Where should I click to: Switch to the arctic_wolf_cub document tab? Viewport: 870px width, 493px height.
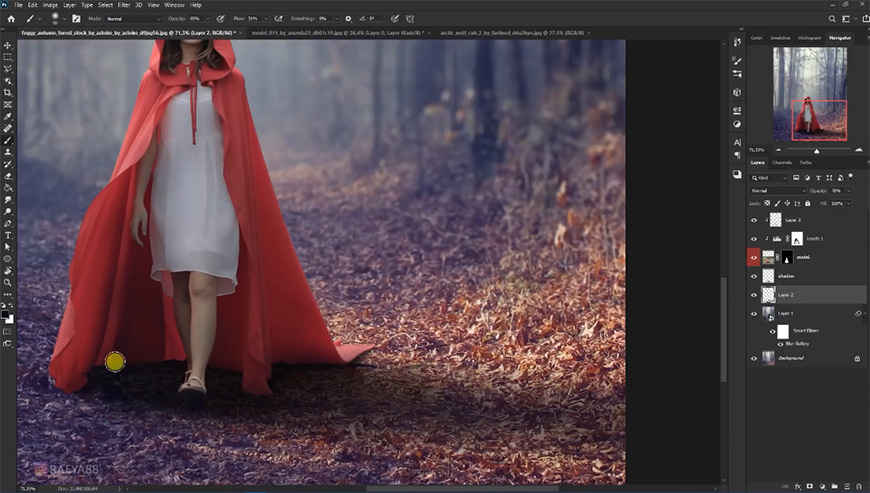512,33
